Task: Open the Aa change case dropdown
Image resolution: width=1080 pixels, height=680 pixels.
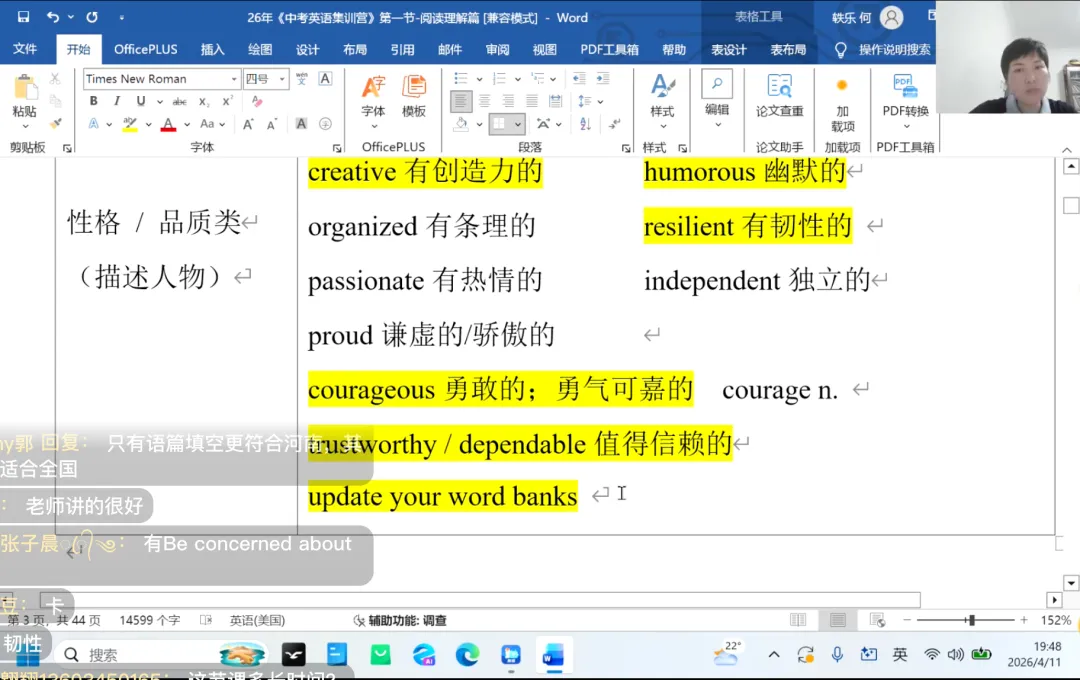Action: click(207, 123)
